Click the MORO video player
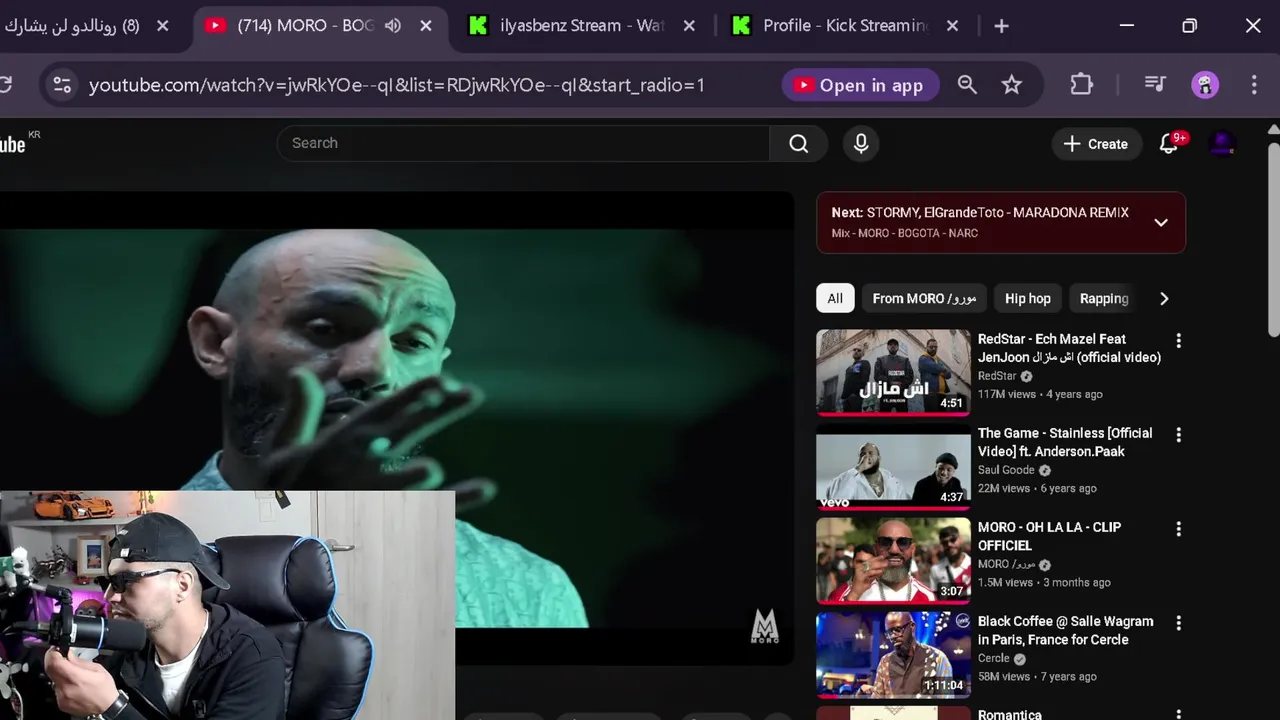The height and width of the screenshot is (720, 1280). pyautogui.click(x=397, y=427)
